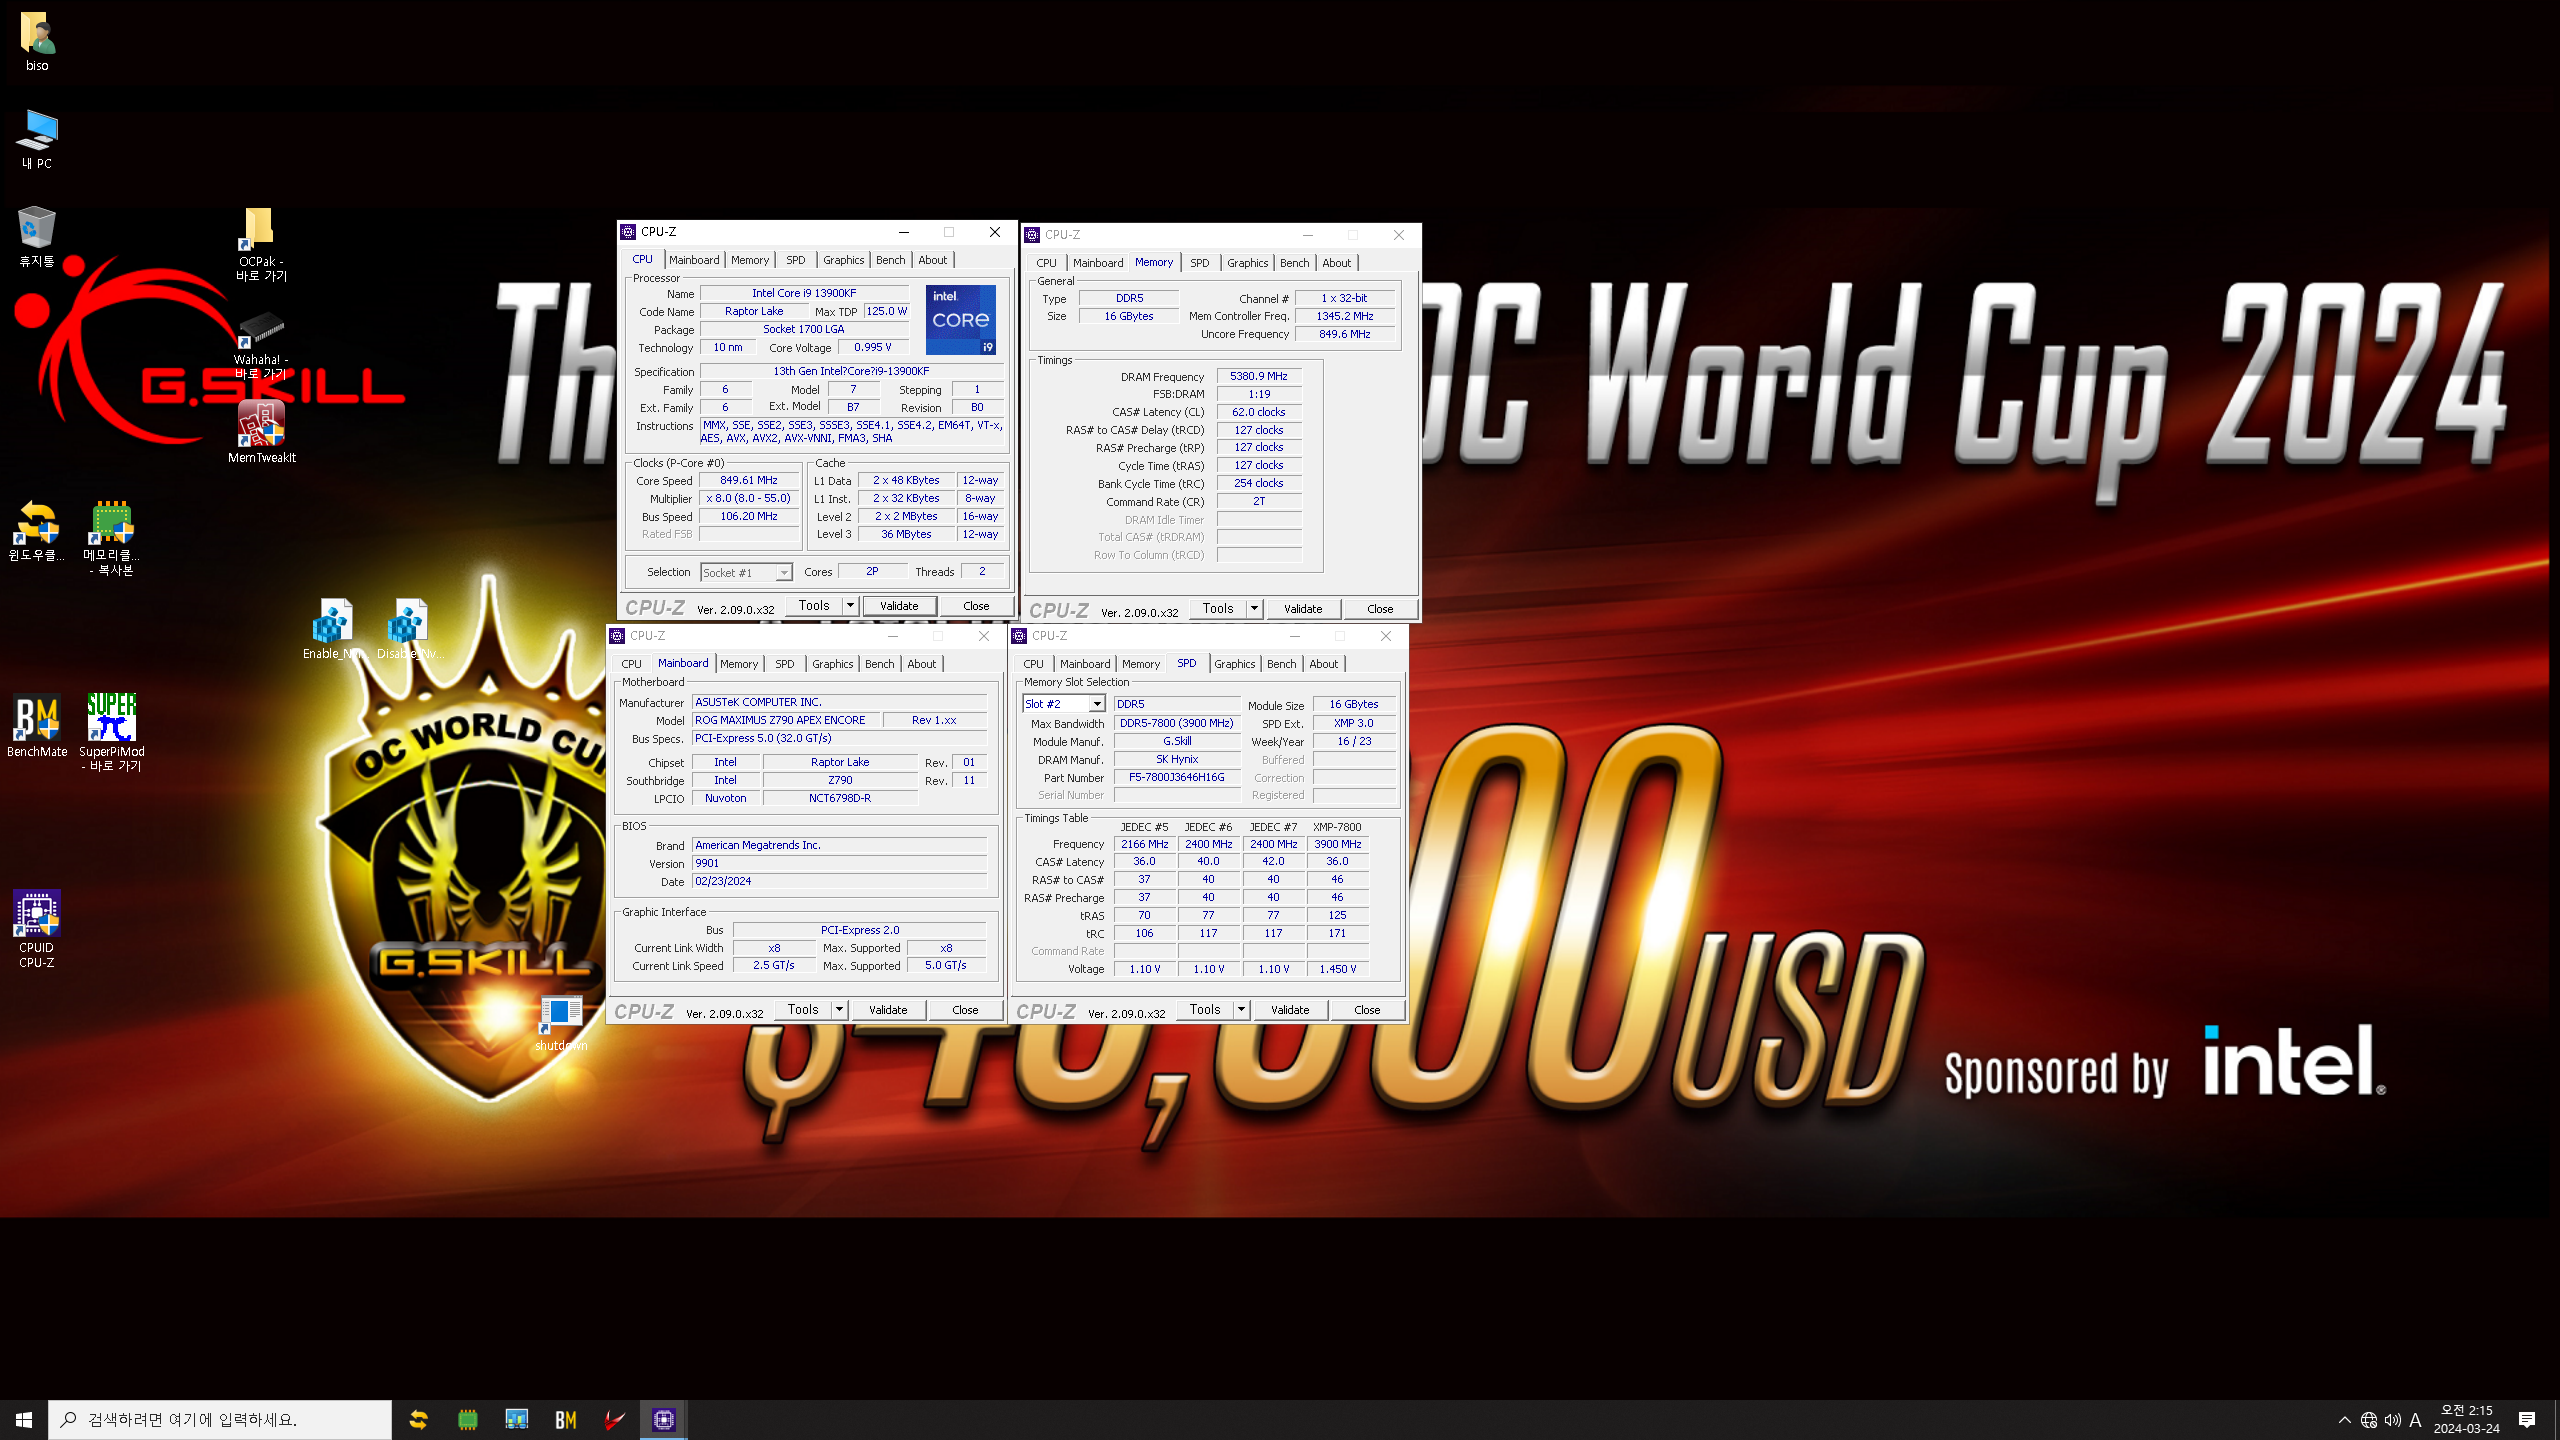Switch to About tab in the Mainboard window

coord(922,664)
